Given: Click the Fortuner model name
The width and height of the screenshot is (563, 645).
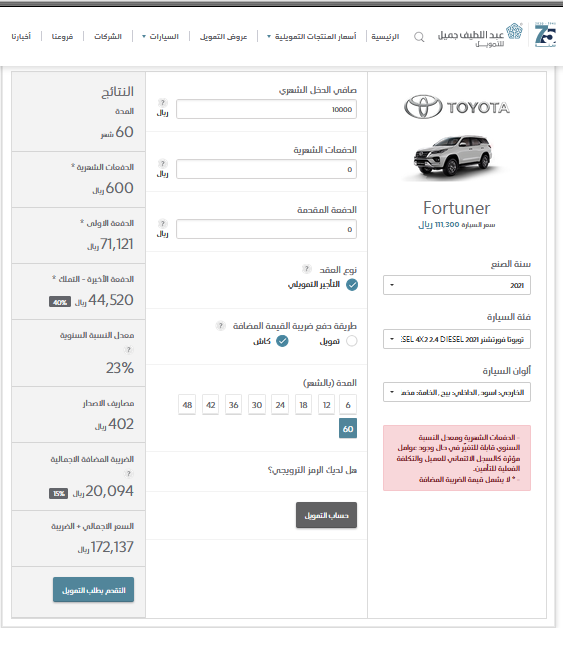Looking at the screenshot, I should tap(457, 208).
